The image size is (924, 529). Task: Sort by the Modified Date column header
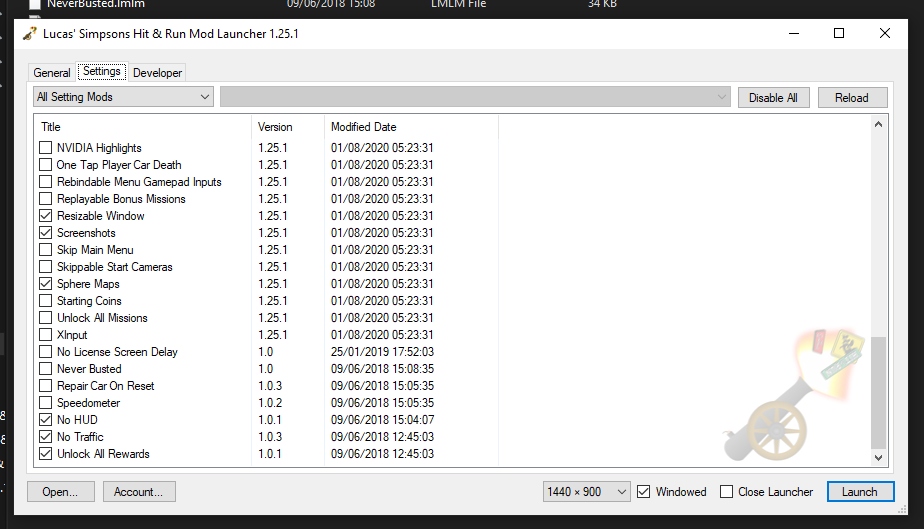(411, 127)
